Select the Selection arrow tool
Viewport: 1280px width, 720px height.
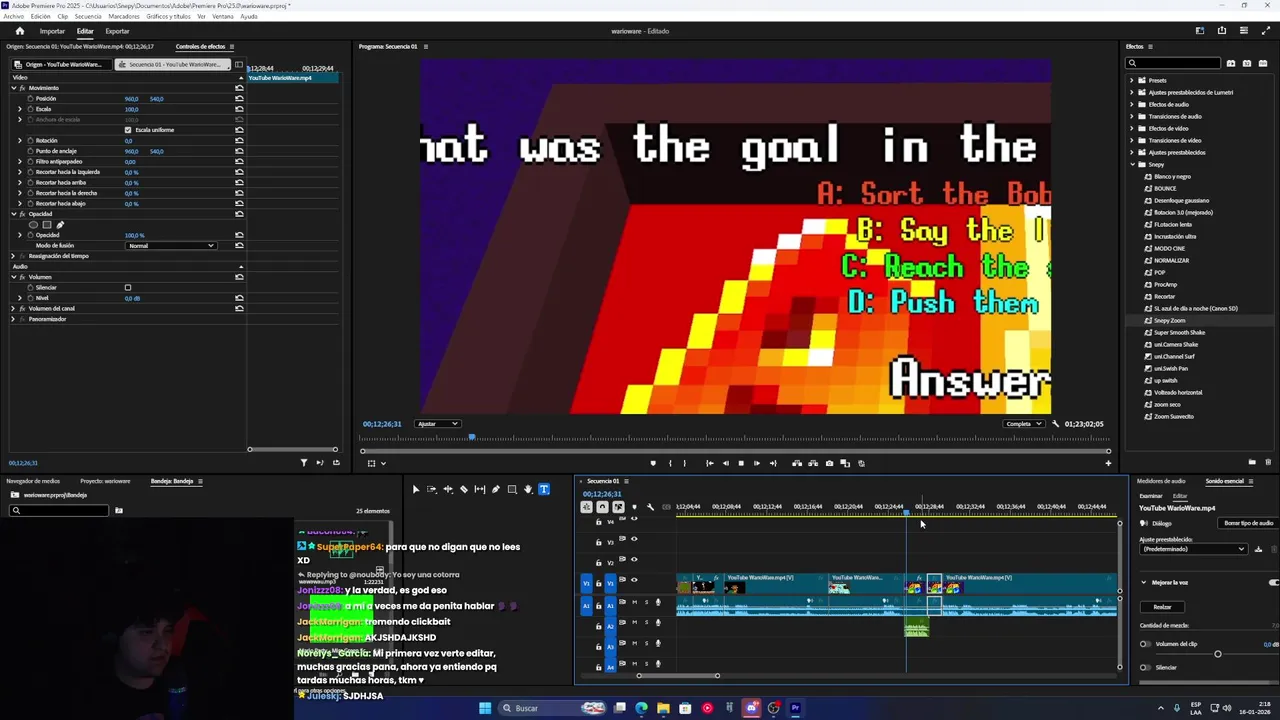coord(416,489)
